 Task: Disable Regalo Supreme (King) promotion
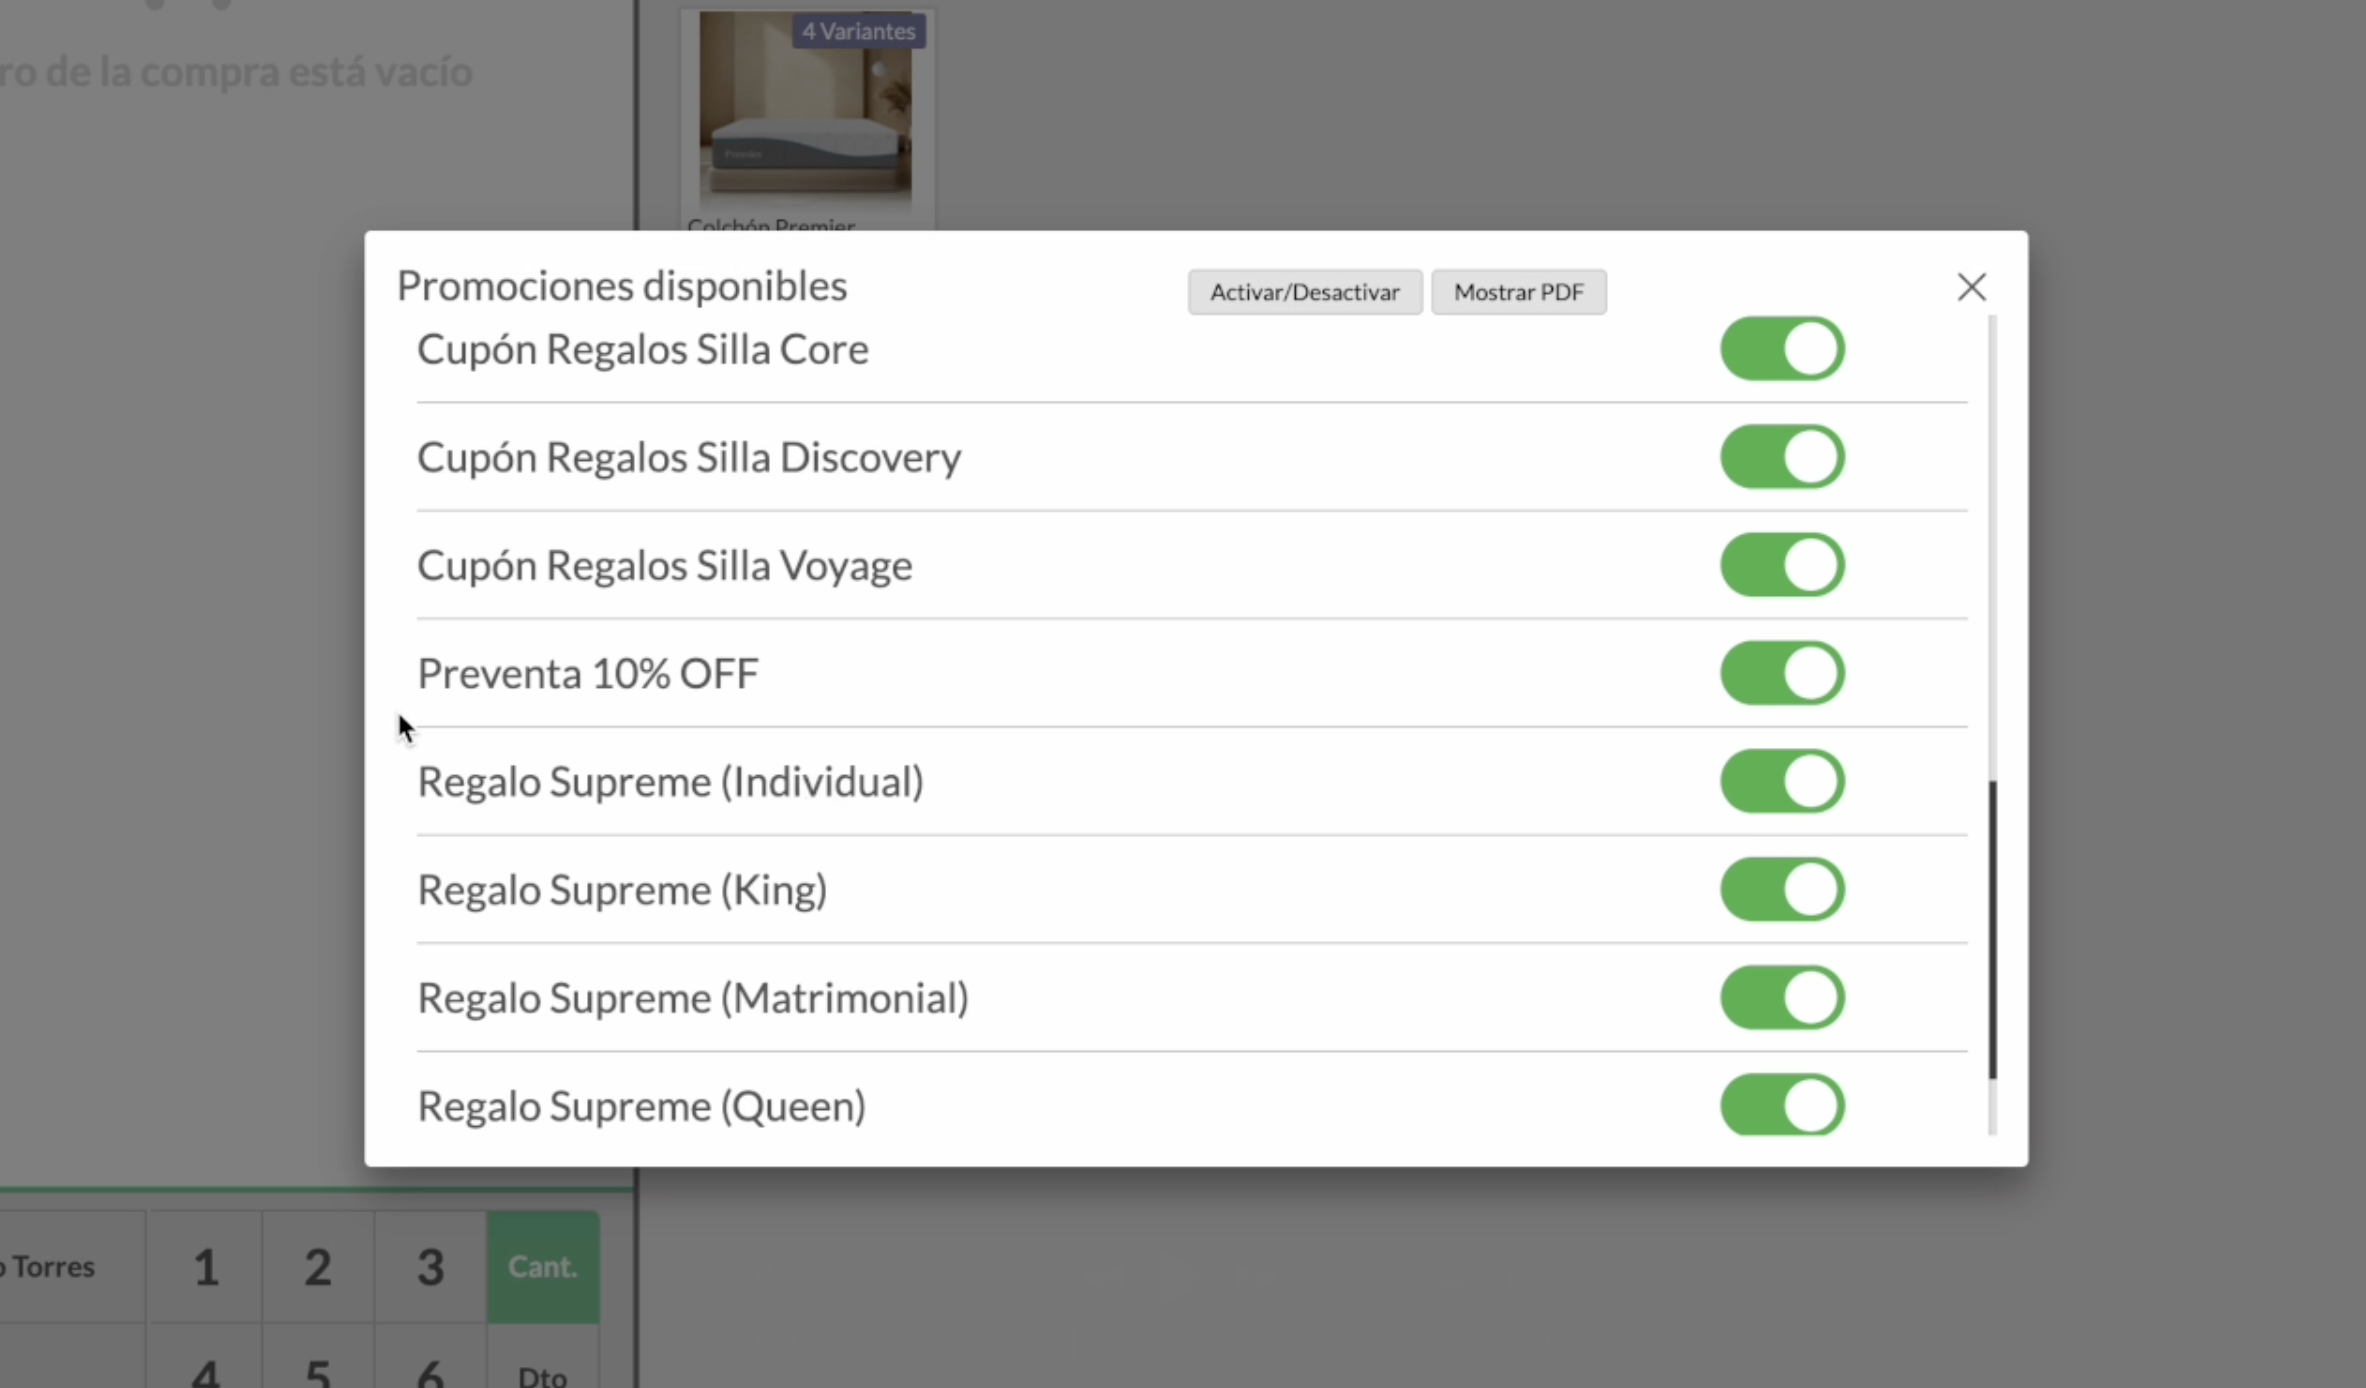tap(1782, 889)
